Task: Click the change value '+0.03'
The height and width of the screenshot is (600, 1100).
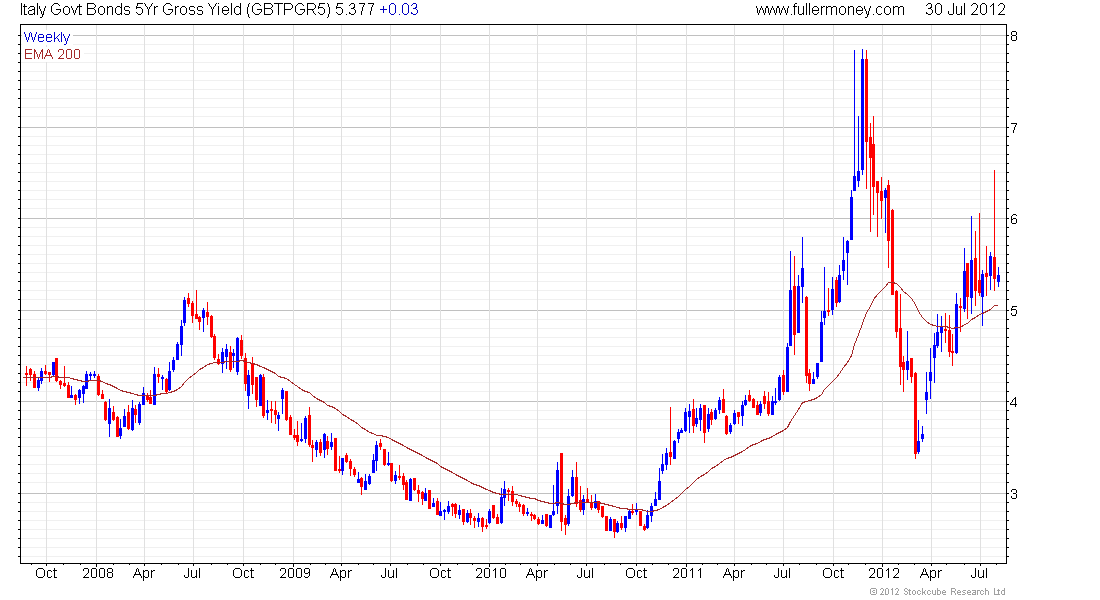Action: [398, 10]
